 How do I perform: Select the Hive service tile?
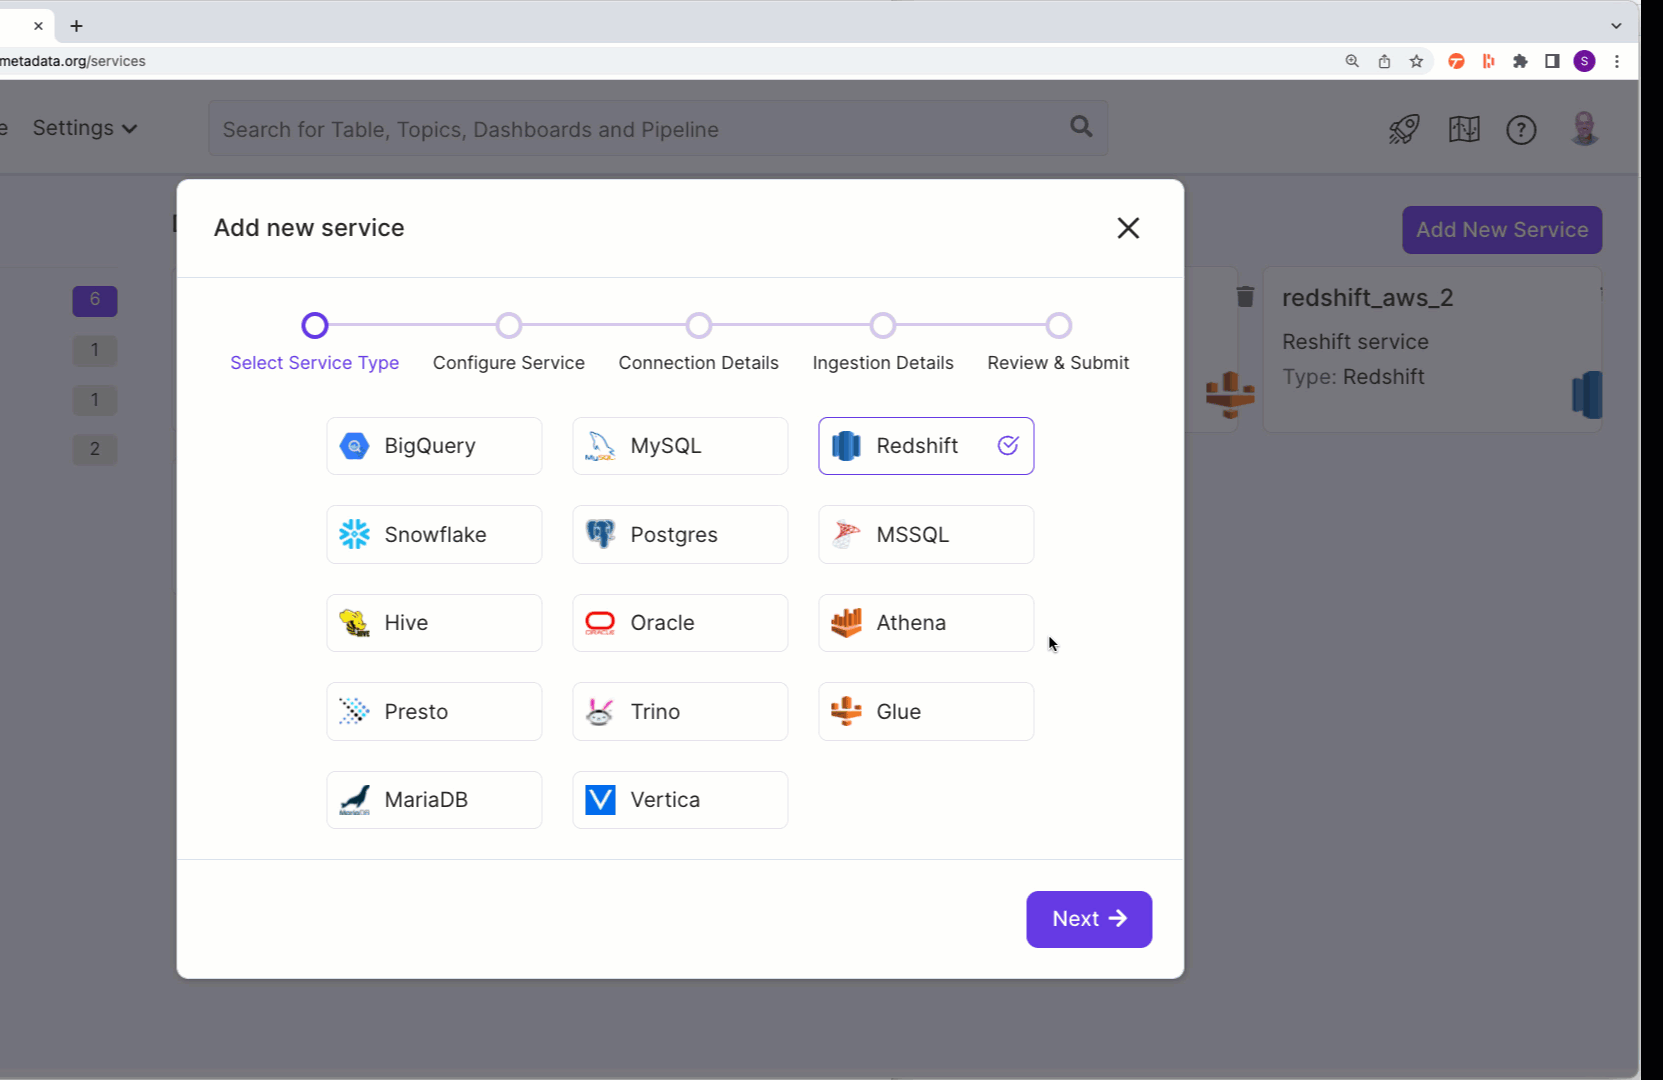point(434,623)
